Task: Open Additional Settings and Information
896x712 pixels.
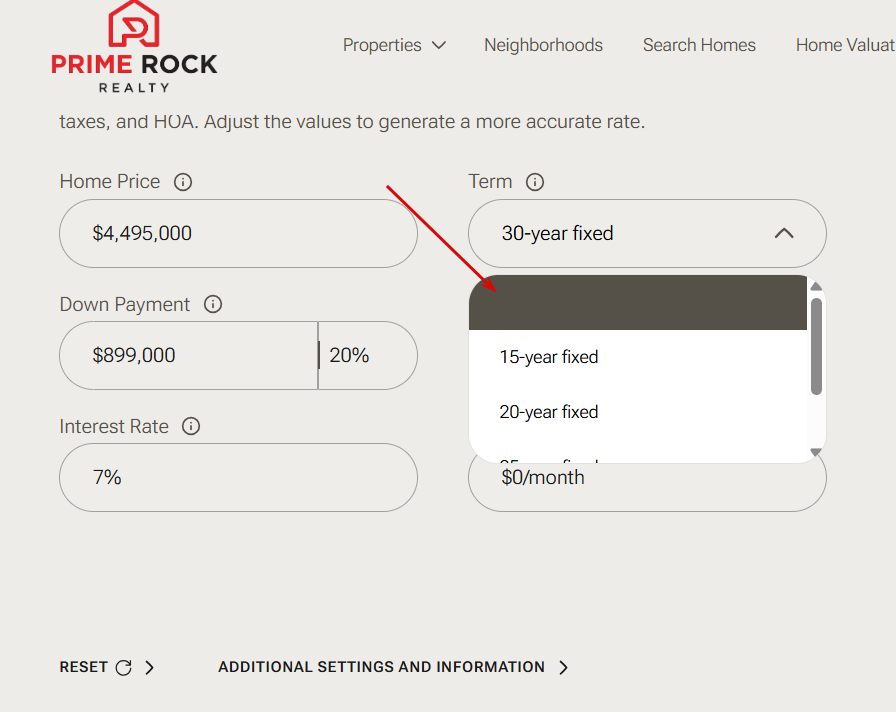Action: [381, 667]
